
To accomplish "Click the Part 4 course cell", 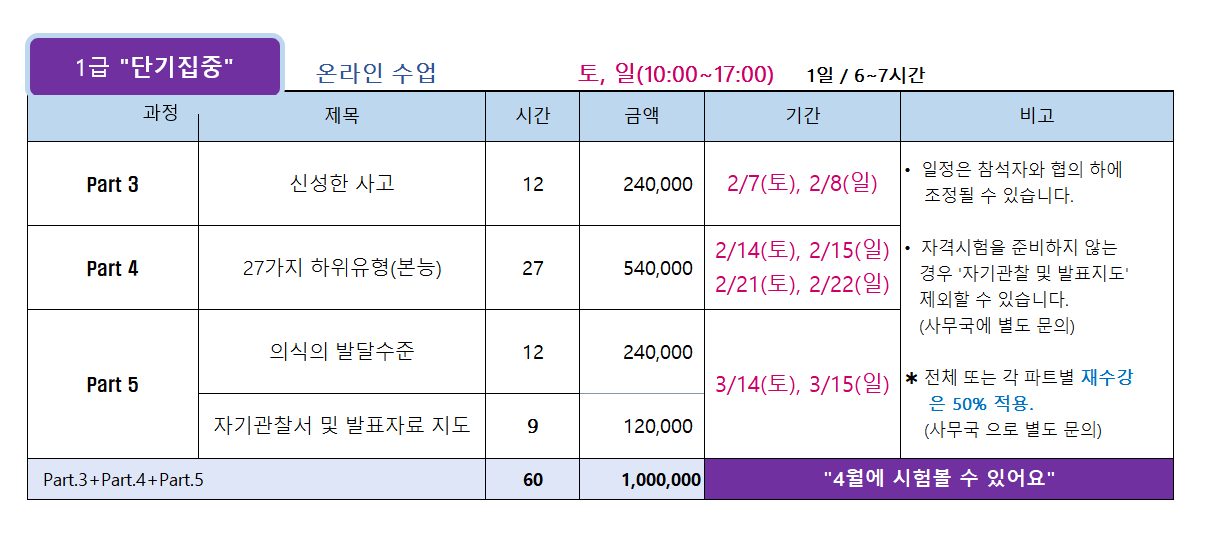I will 113,268.
